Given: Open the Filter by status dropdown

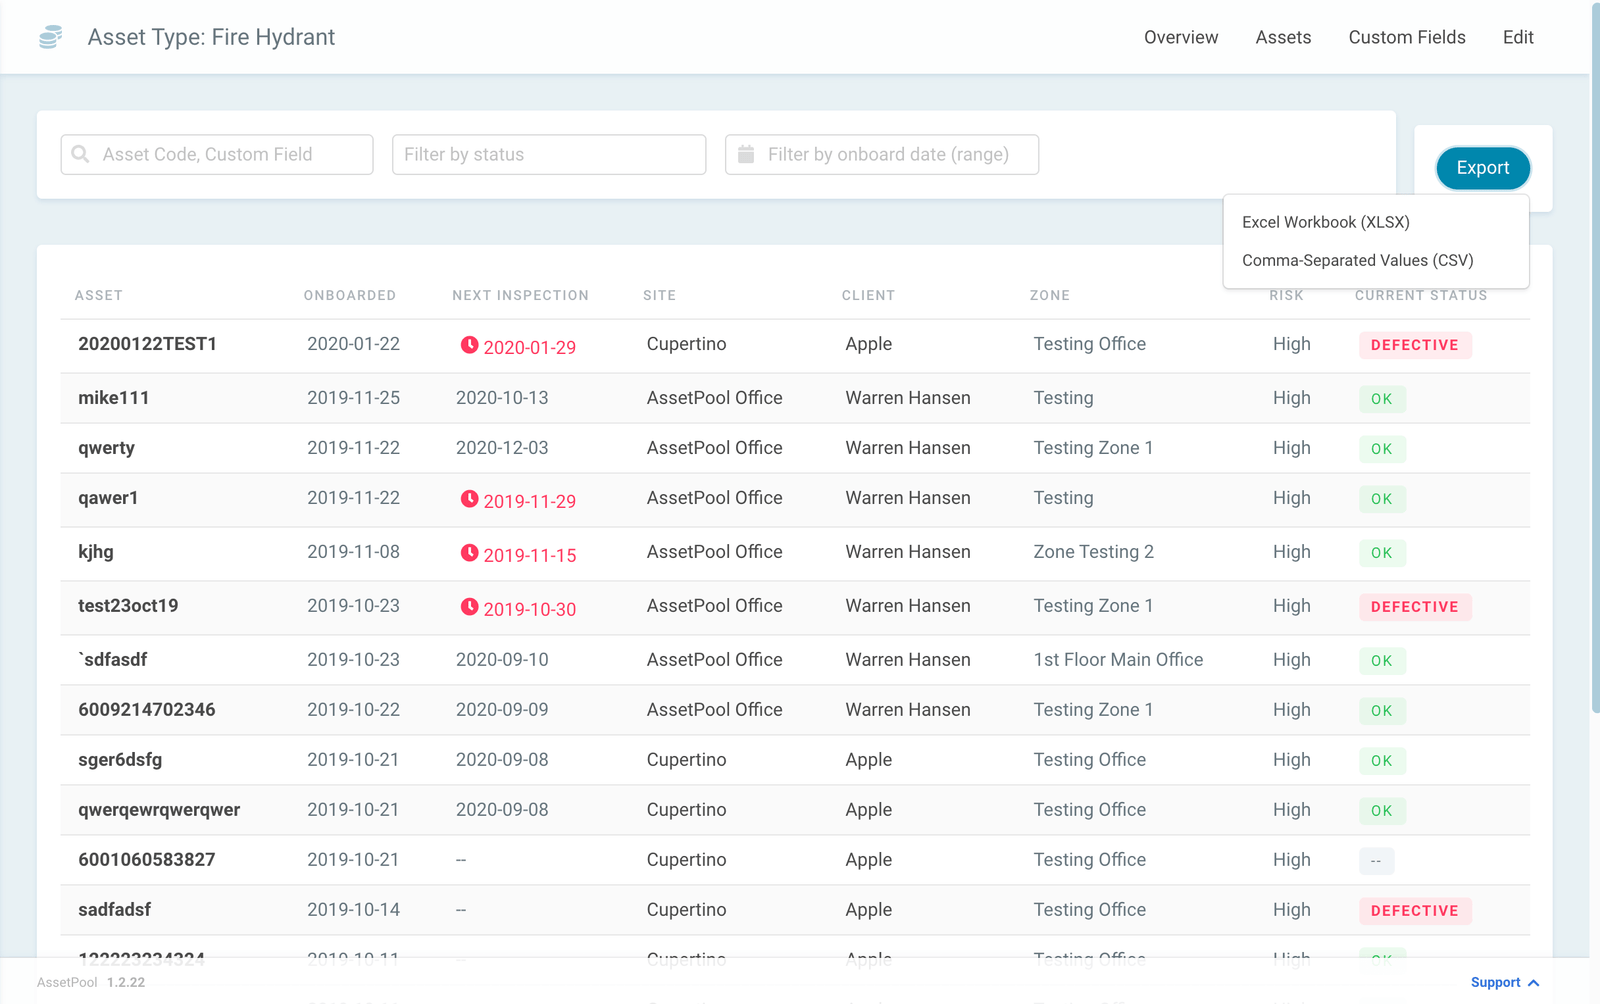Looking at the screenshot, I should pyautogui.click(x=549, y=155).
